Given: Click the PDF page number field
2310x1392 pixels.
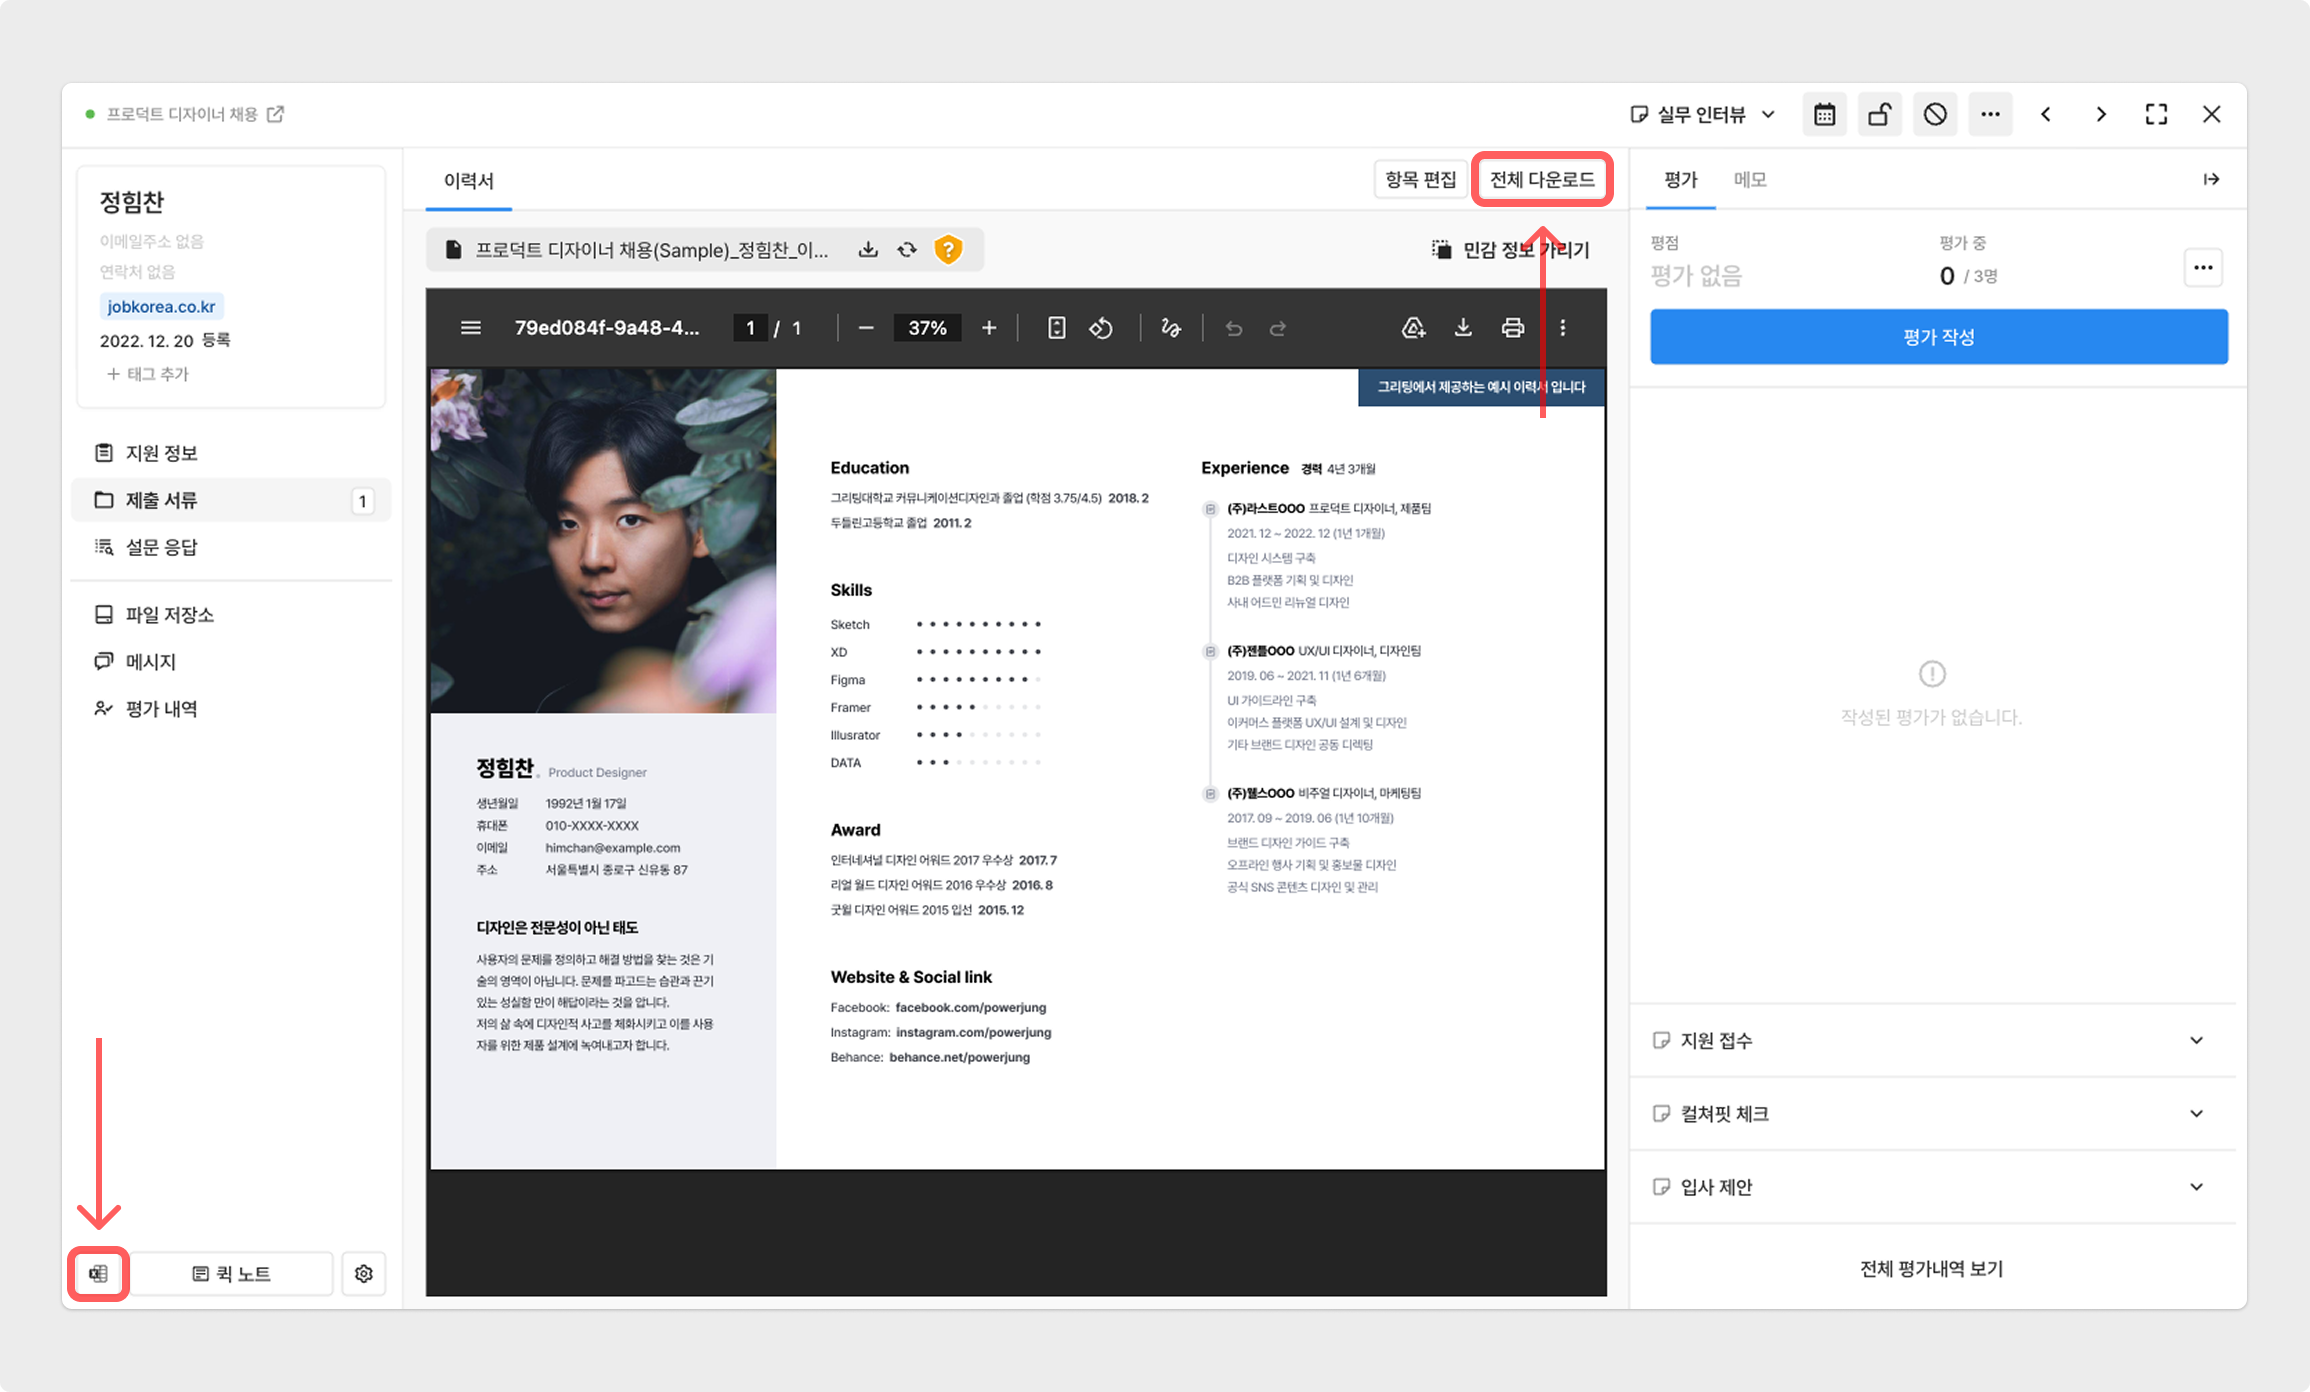Looking at the screenshot, I should coord(750,328).
